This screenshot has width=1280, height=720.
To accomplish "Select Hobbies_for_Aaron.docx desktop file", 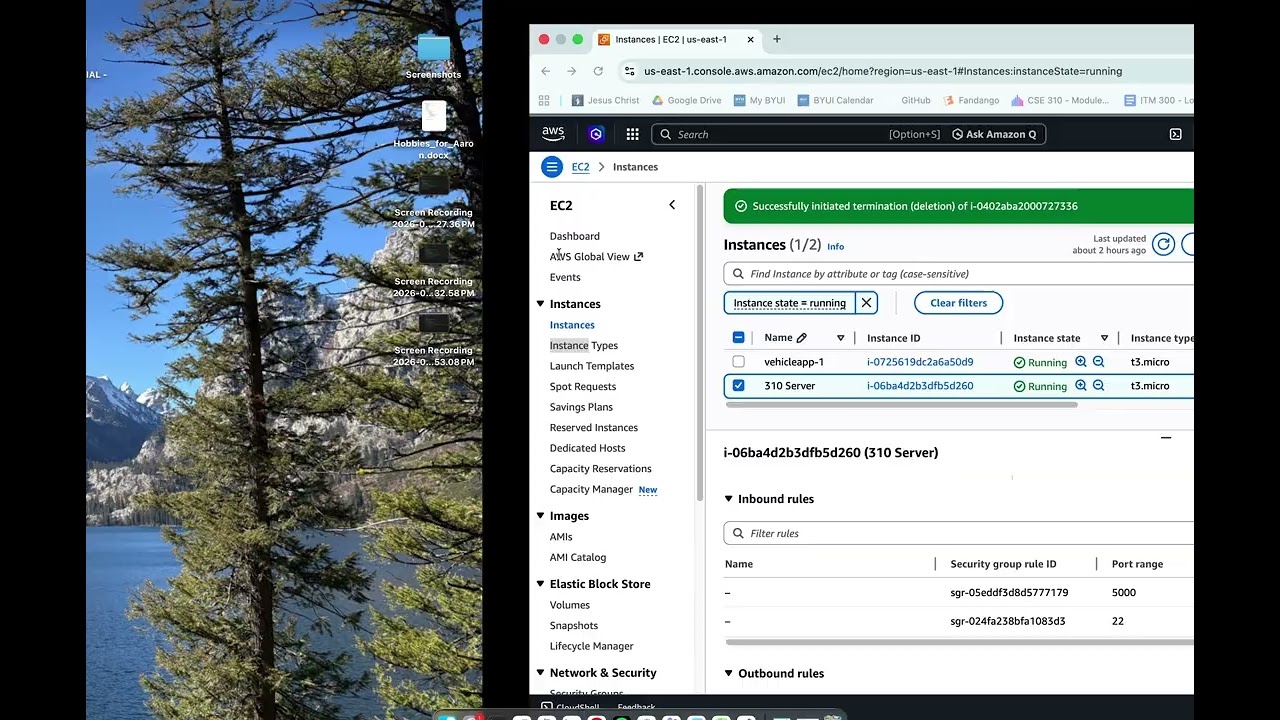I will point(433,130).
